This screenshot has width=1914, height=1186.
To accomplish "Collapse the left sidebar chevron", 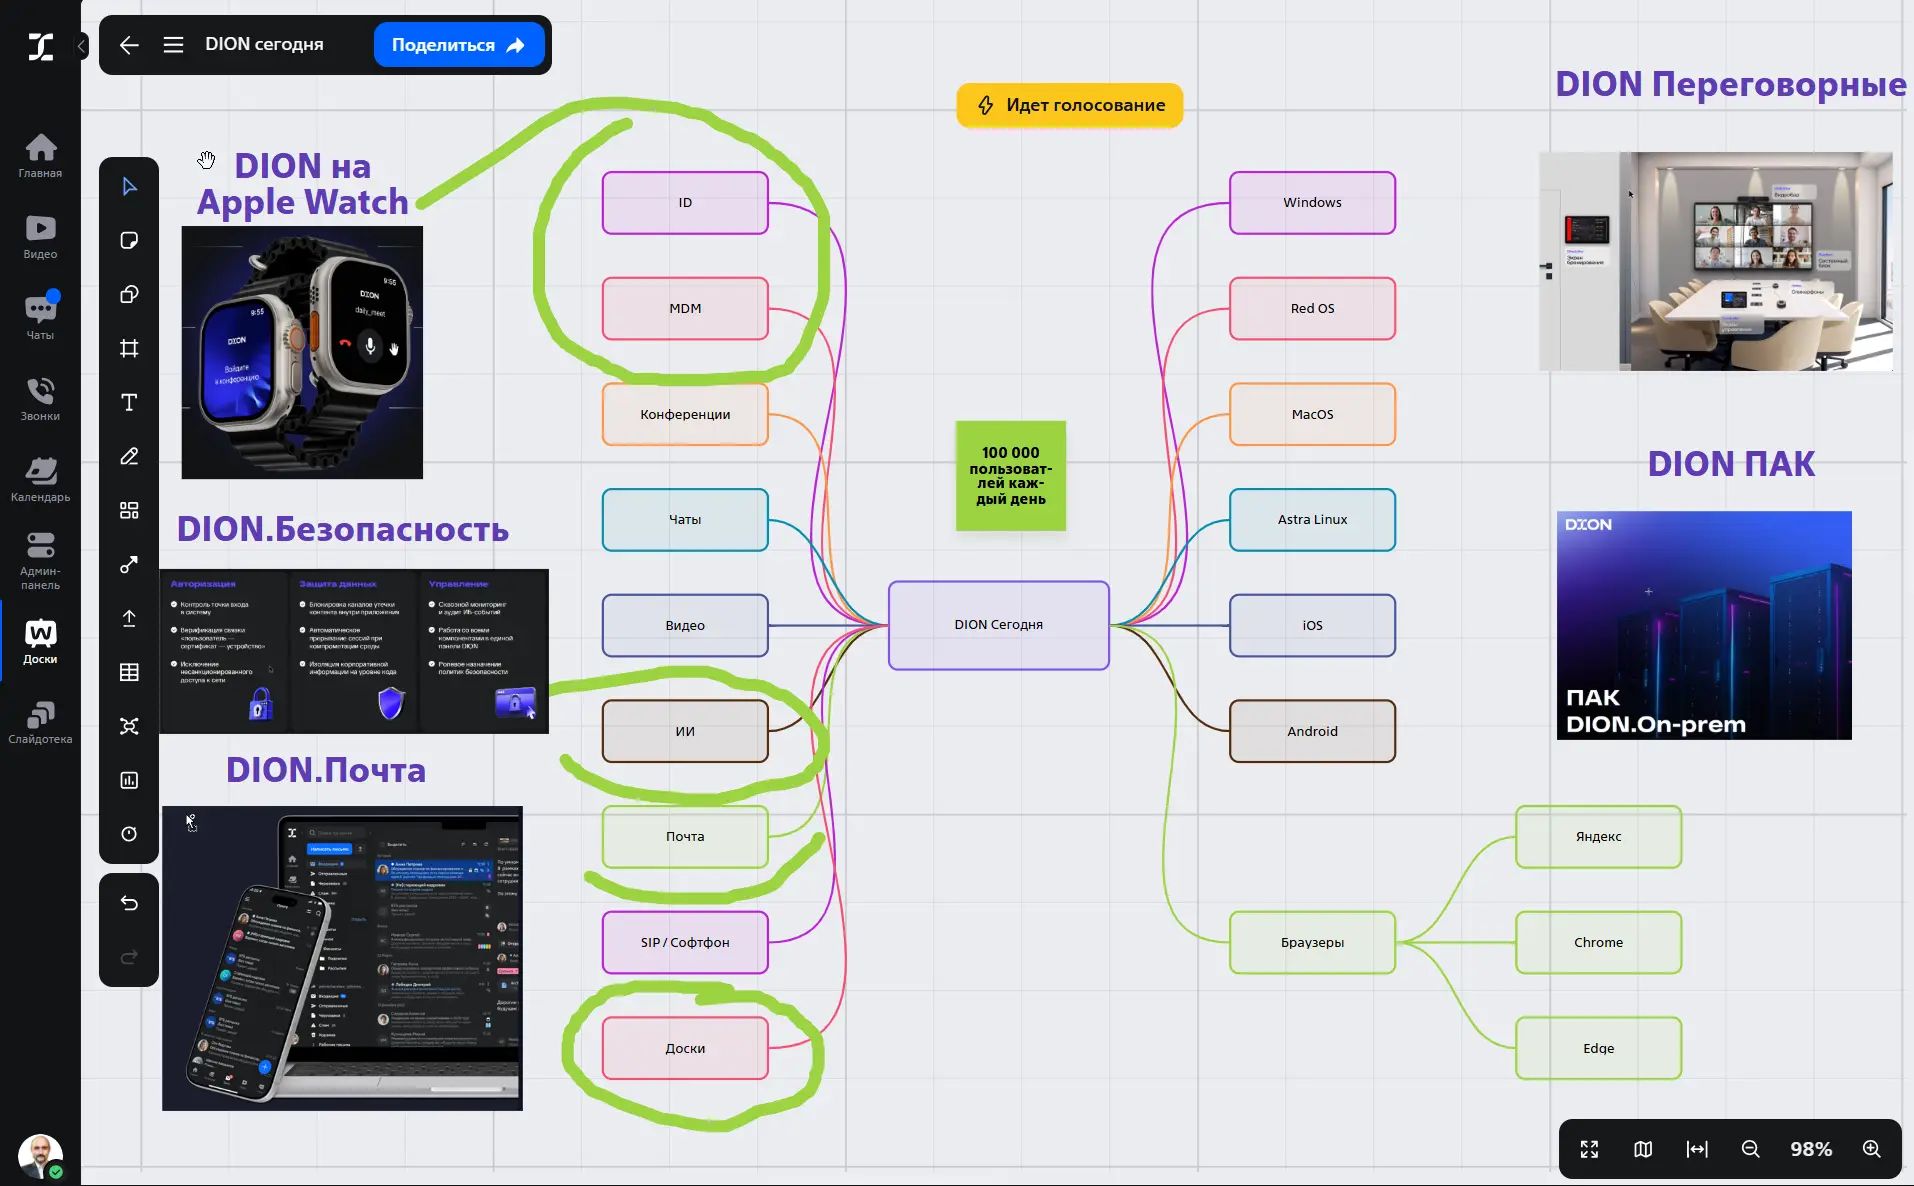I will (x=82, y=46).
